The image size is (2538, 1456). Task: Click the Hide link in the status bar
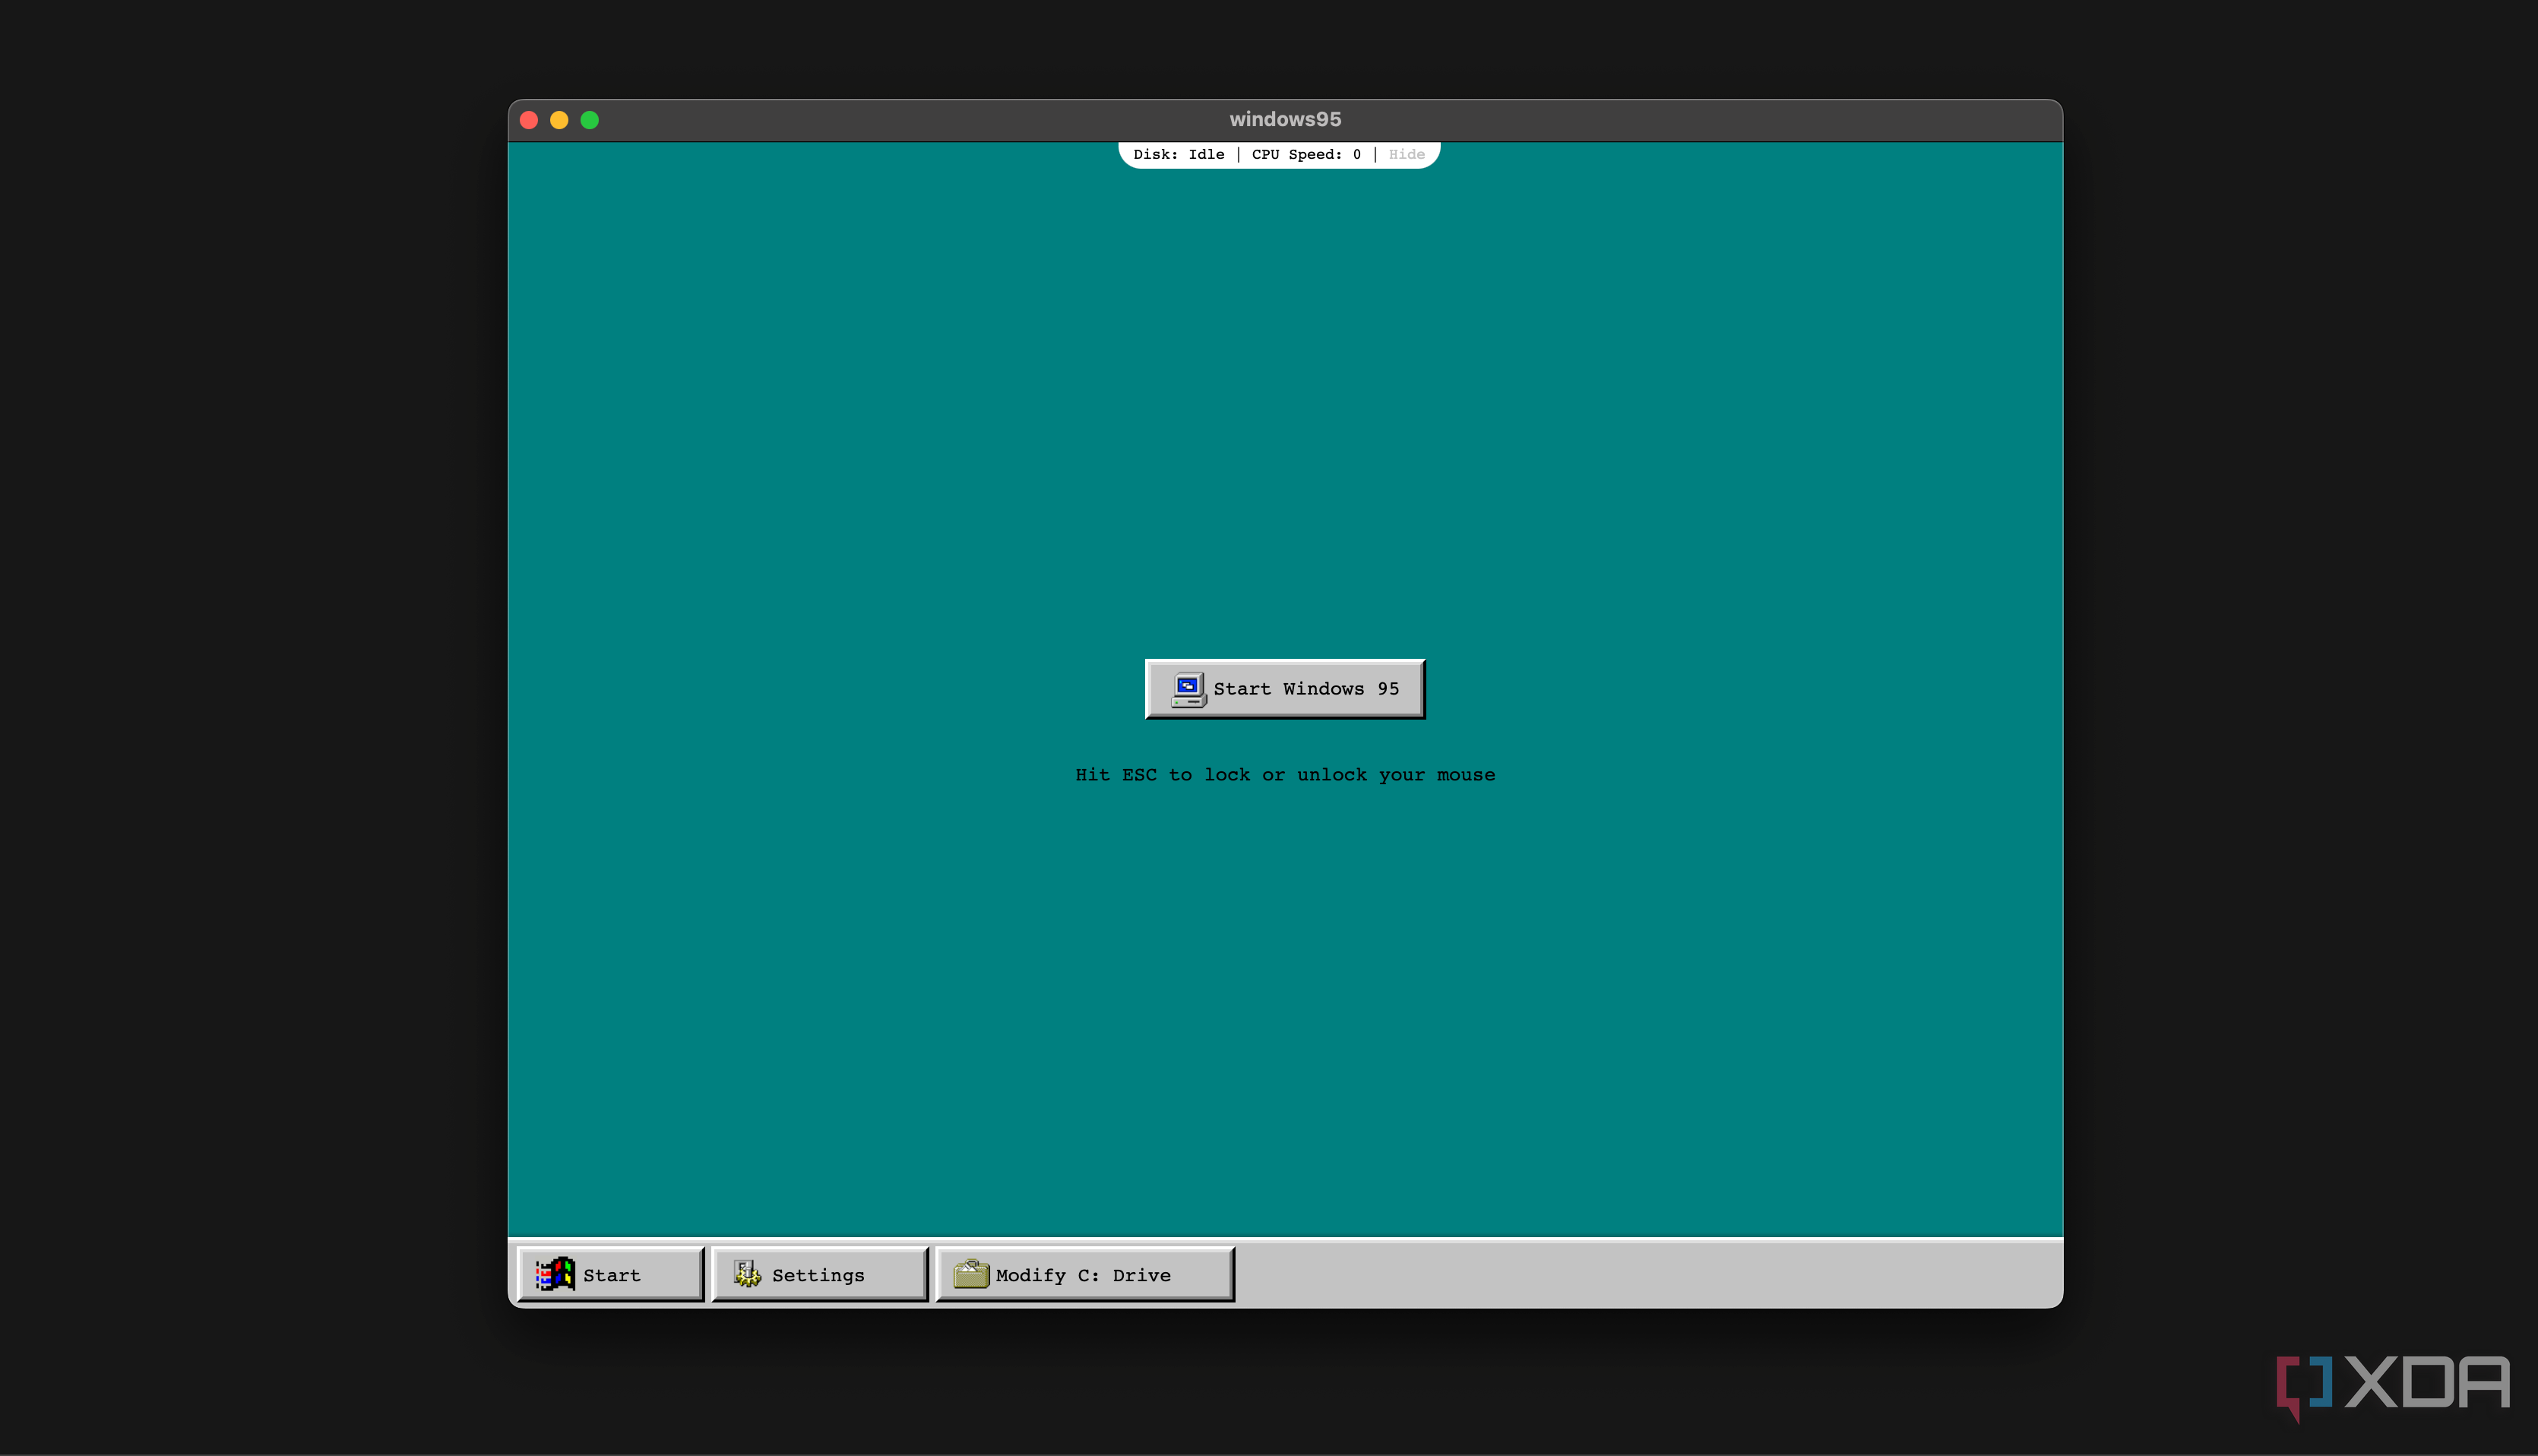pyautogui.click(x=1406, y=154)
